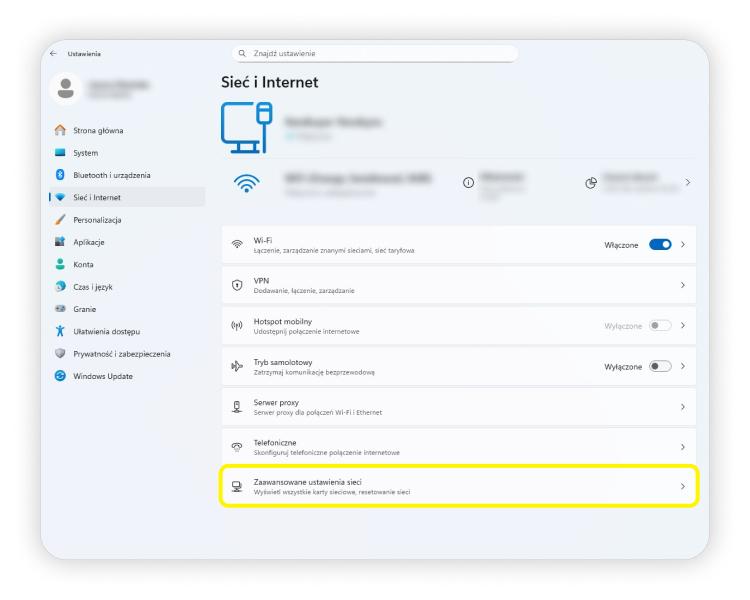Click 'Zatrzymaj komunikację bezprzewodową' description text

pyautogui.click(x=314, y=372)
